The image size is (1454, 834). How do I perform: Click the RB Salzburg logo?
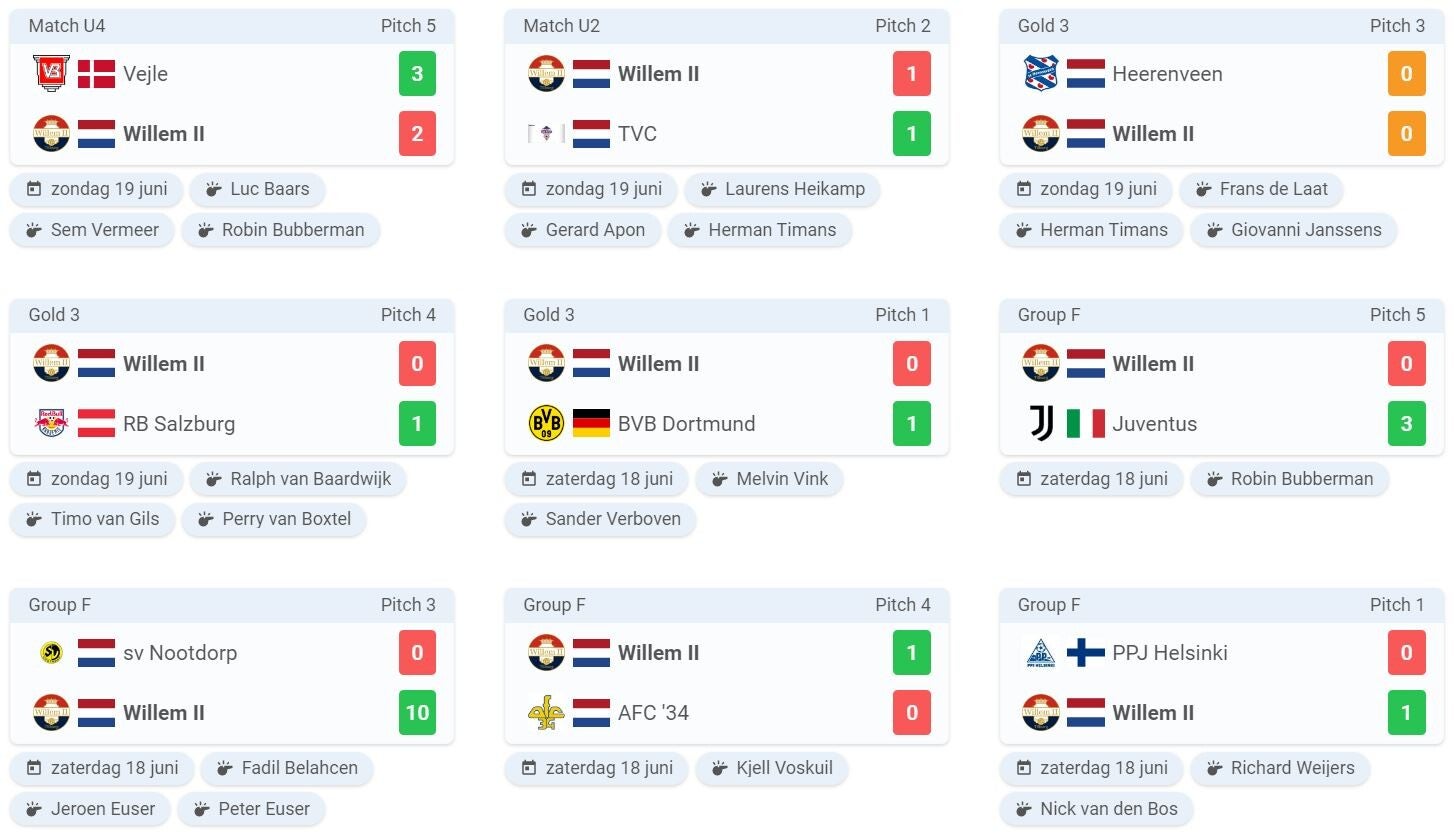[x=51, y=424]
